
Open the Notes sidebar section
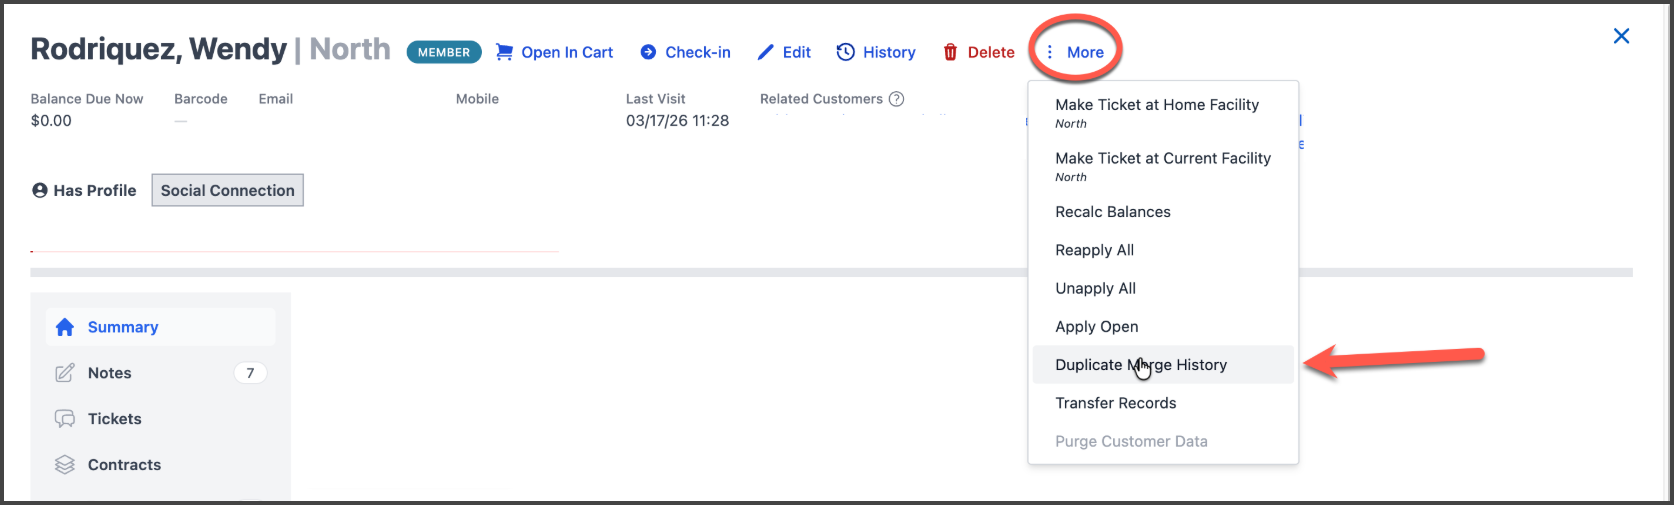pos(110,373)
